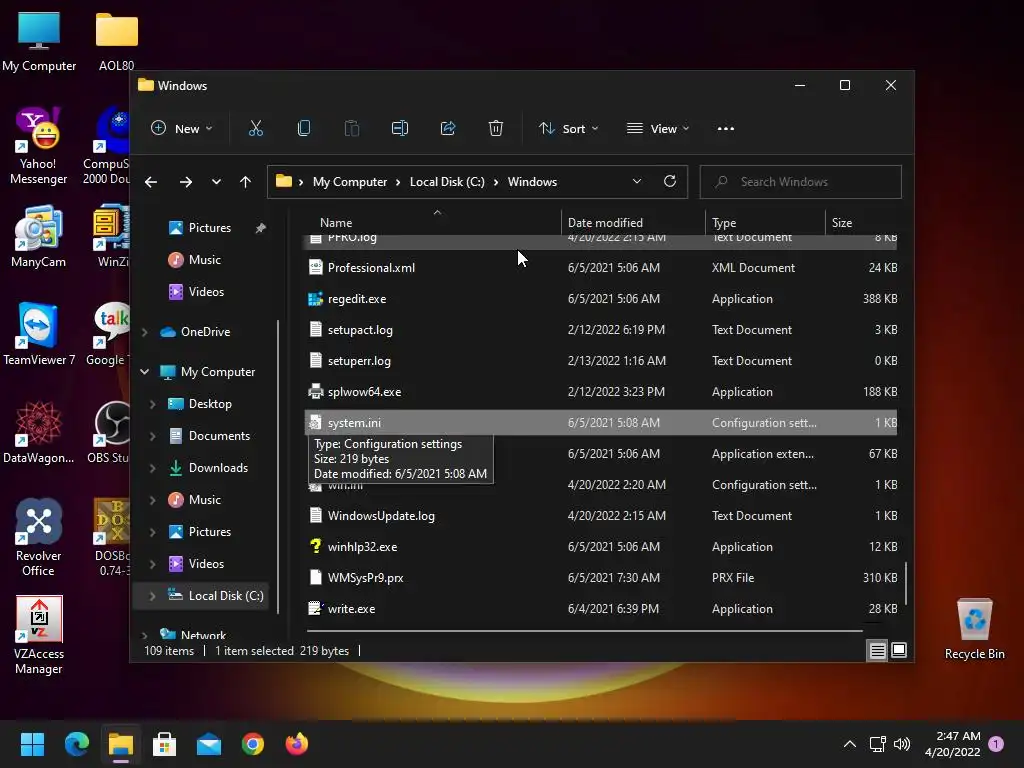Expand the Documents tree node
Image resolution: width=1024 pixels, height=768 pixels.
(152, 436)
